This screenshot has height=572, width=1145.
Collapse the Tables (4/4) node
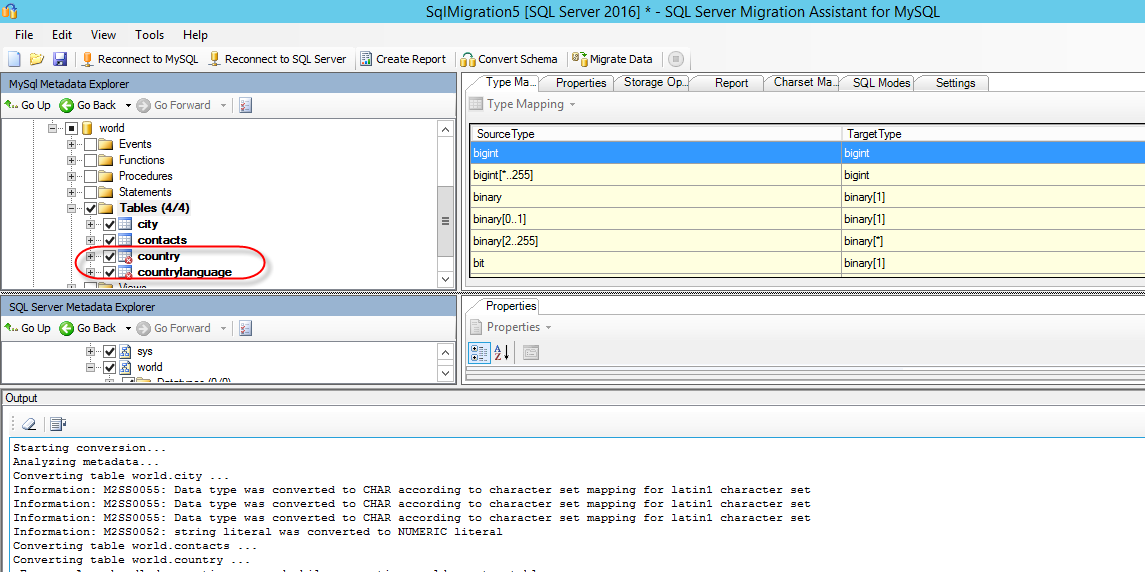click(72, 209)
